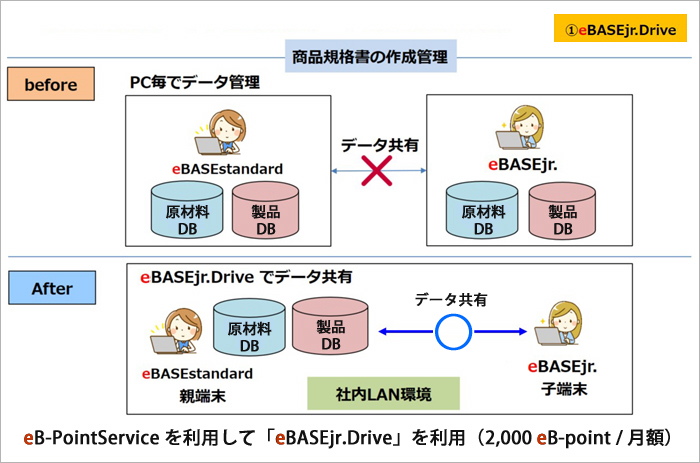Image resolution: width=700 pixels, height=463 pixels.
Task: Click the 親端末 label
Action: (202, 396)
